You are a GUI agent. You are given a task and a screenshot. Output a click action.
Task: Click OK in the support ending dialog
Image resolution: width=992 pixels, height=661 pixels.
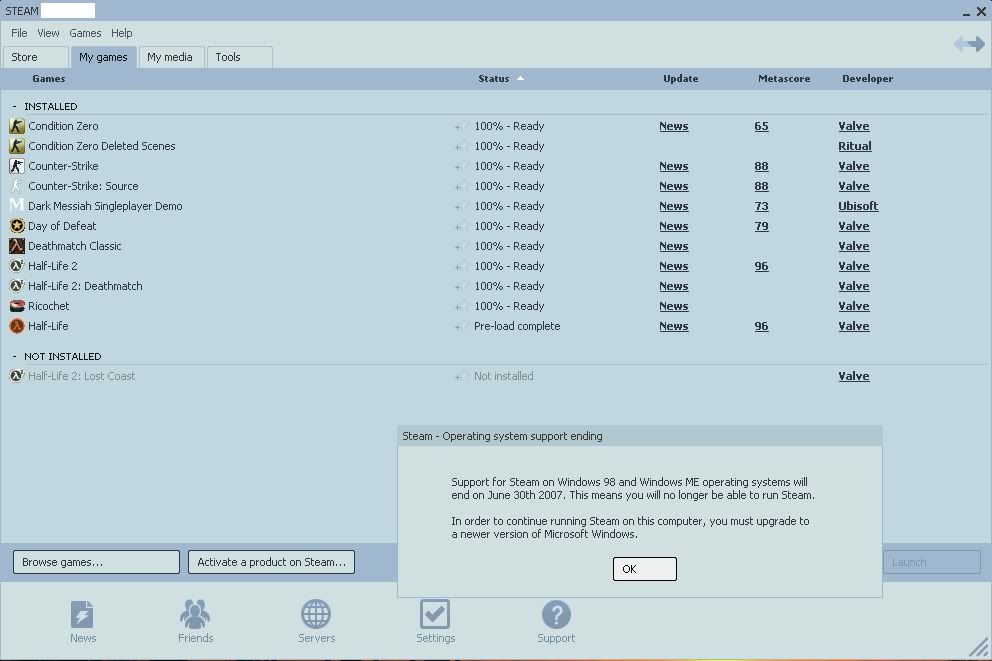coord(644,569)
